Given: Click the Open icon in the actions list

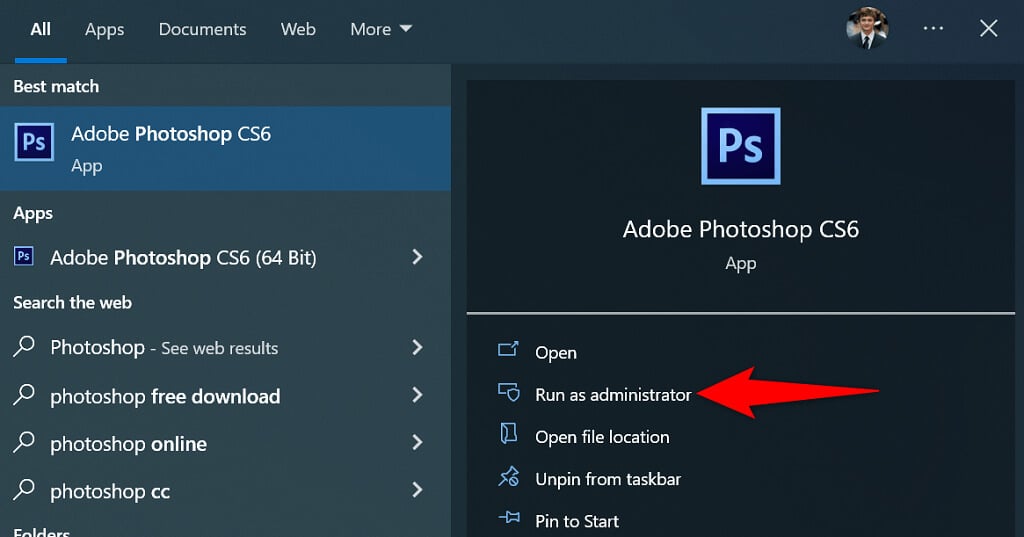Looking at the screenshot, I should click(508, 351).
